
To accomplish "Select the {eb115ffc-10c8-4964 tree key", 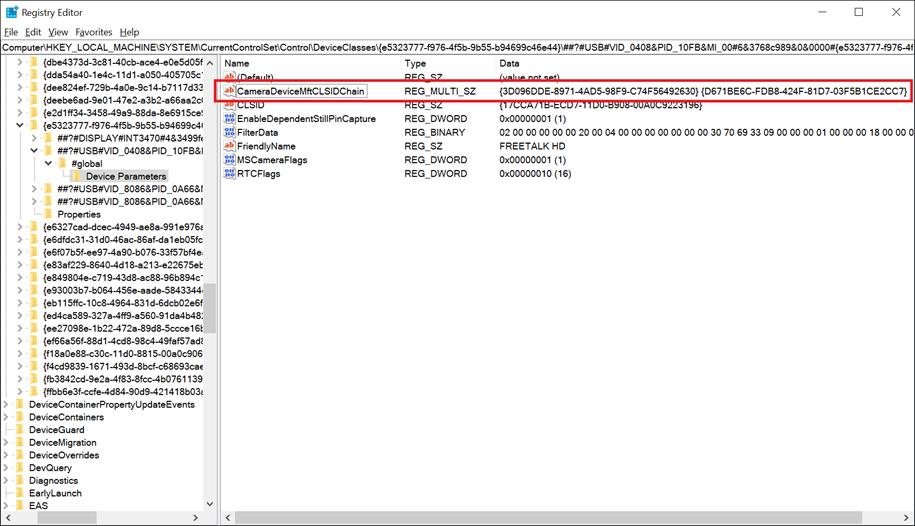I will (x=123, y=303).
